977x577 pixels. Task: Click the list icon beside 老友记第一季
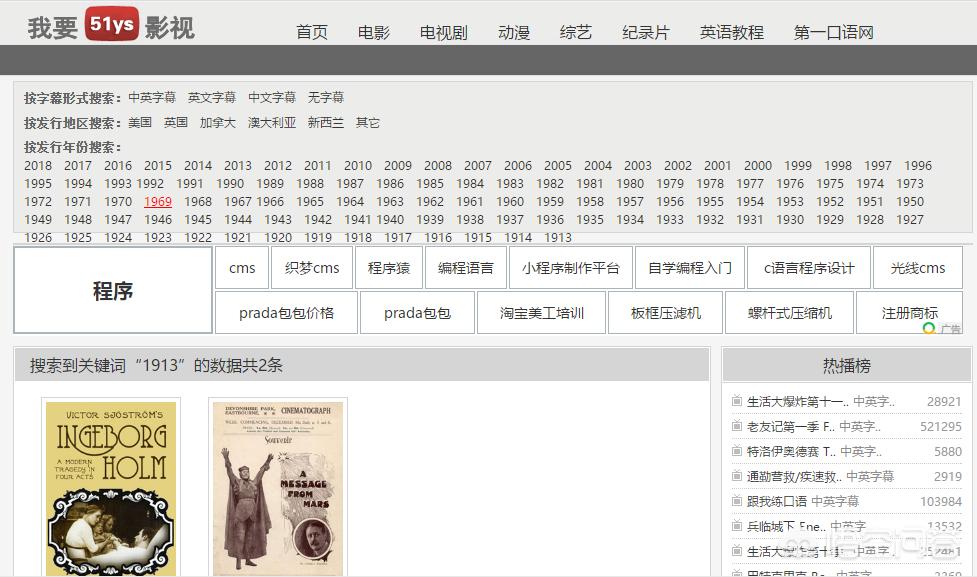736,426
